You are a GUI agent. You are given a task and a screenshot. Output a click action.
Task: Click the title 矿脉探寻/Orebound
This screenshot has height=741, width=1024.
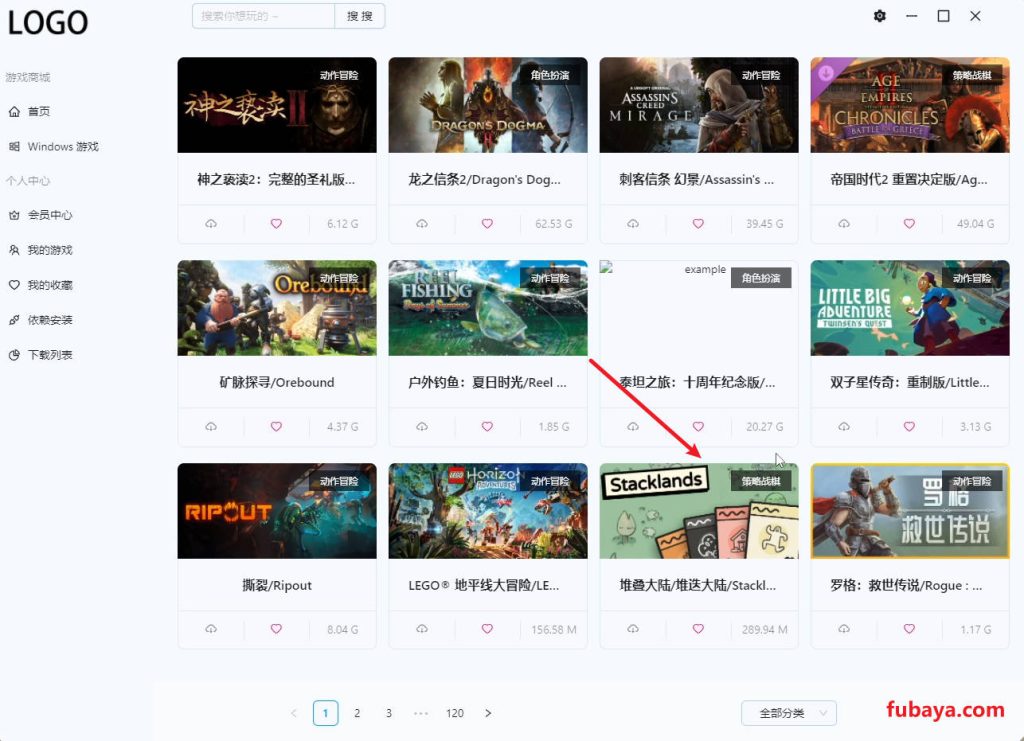click(277, 383)
